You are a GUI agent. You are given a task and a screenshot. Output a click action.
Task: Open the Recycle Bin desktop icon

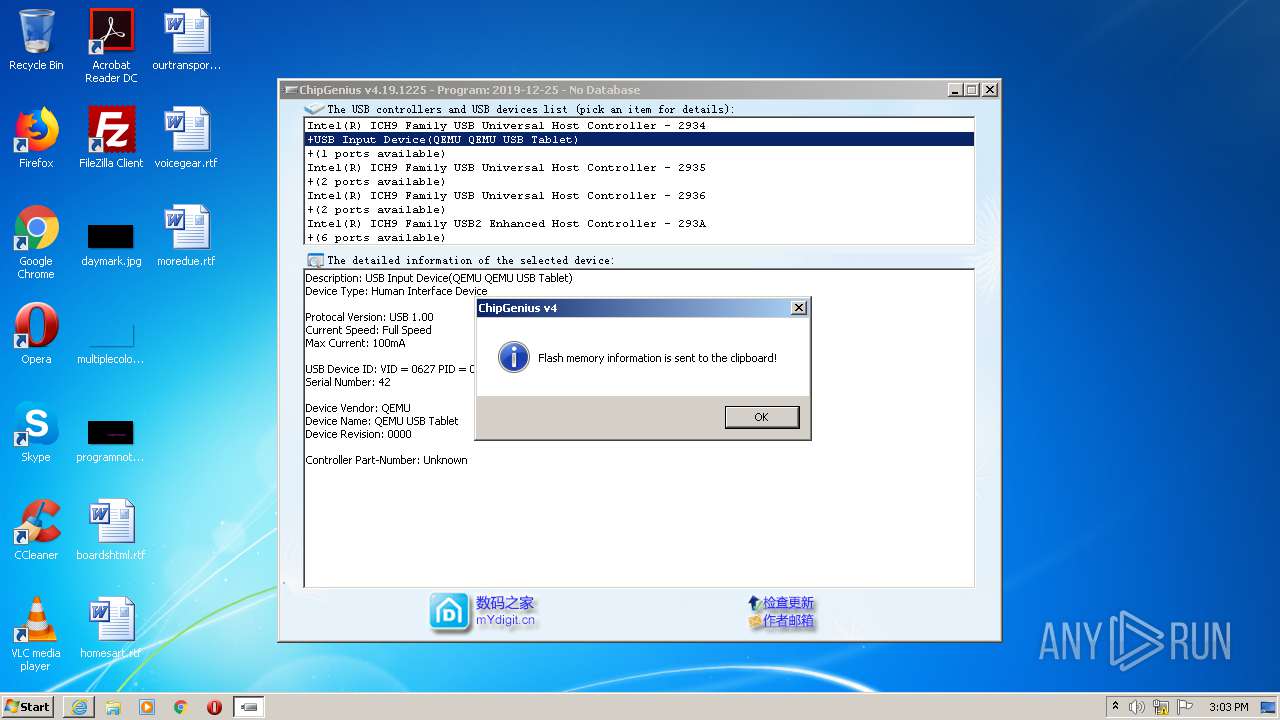tap(36, 40)
